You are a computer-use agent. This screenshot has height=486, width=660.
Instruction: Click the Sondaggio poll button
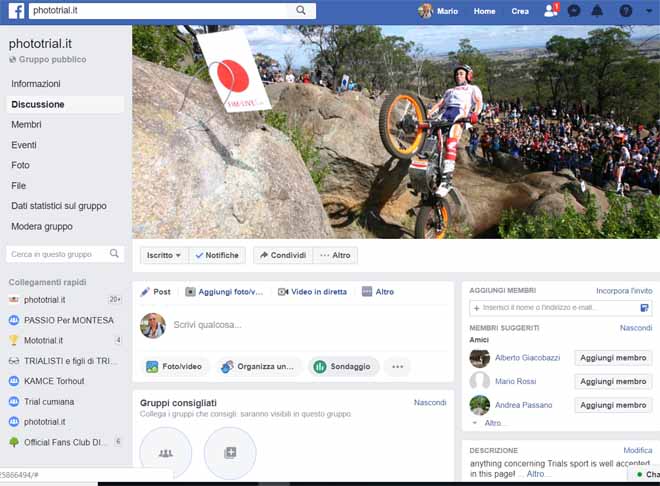click(x=343, y=366)
